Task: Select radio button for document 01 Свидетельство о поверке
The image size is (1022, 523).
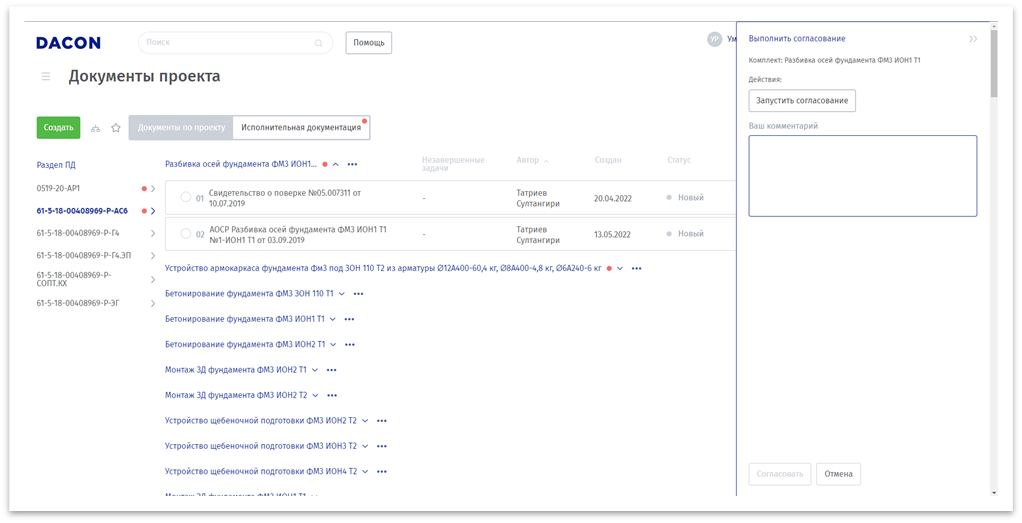Action: (x=185, y=197)
